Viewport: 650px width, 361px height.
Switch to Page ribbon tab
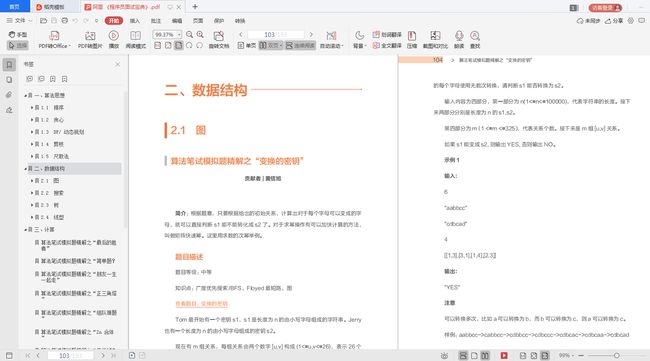point(198,20)
